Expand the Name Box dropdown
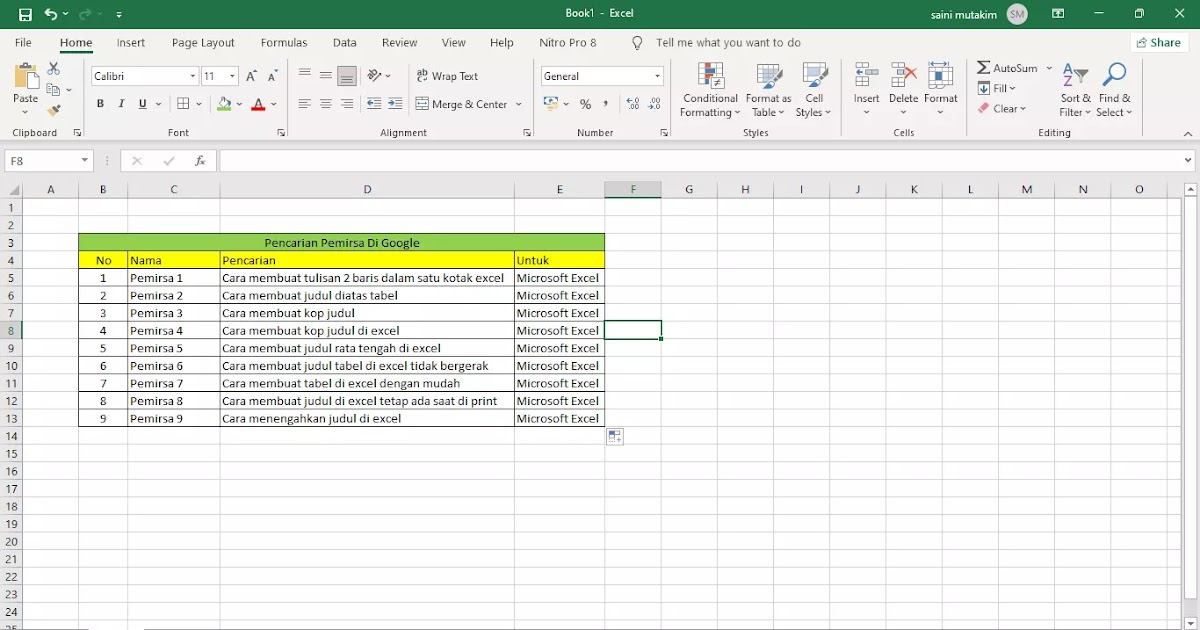The width and height of the screenshot is (1200, 630). [x=85, y=161]
